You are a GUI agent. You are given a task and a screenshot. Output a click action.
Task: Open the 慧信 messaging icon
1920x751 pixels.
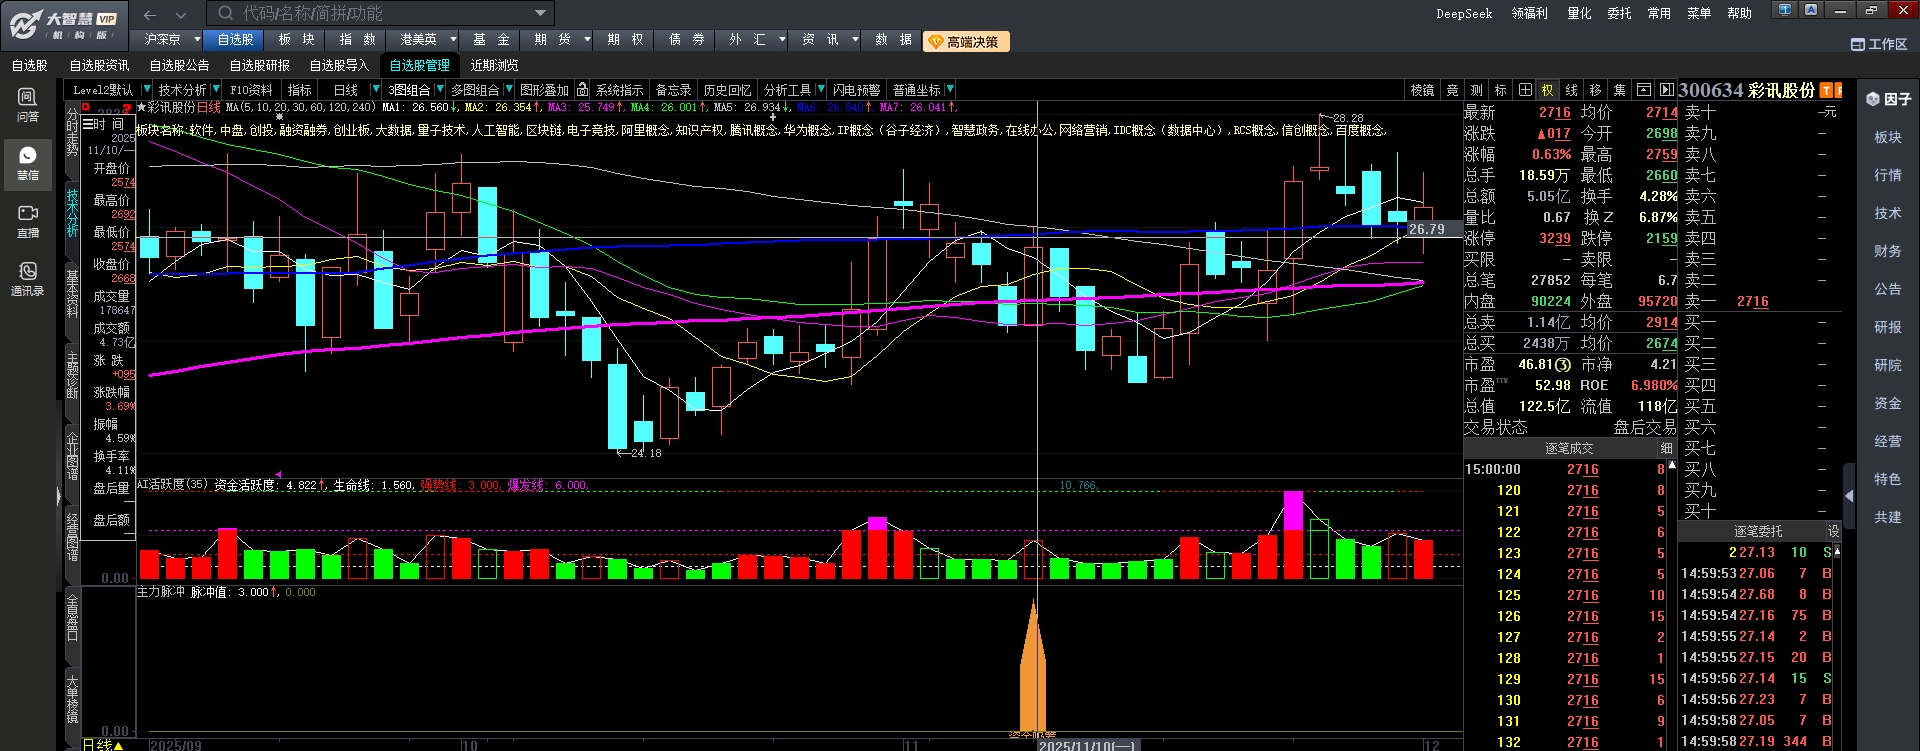[x=28, y=162]
